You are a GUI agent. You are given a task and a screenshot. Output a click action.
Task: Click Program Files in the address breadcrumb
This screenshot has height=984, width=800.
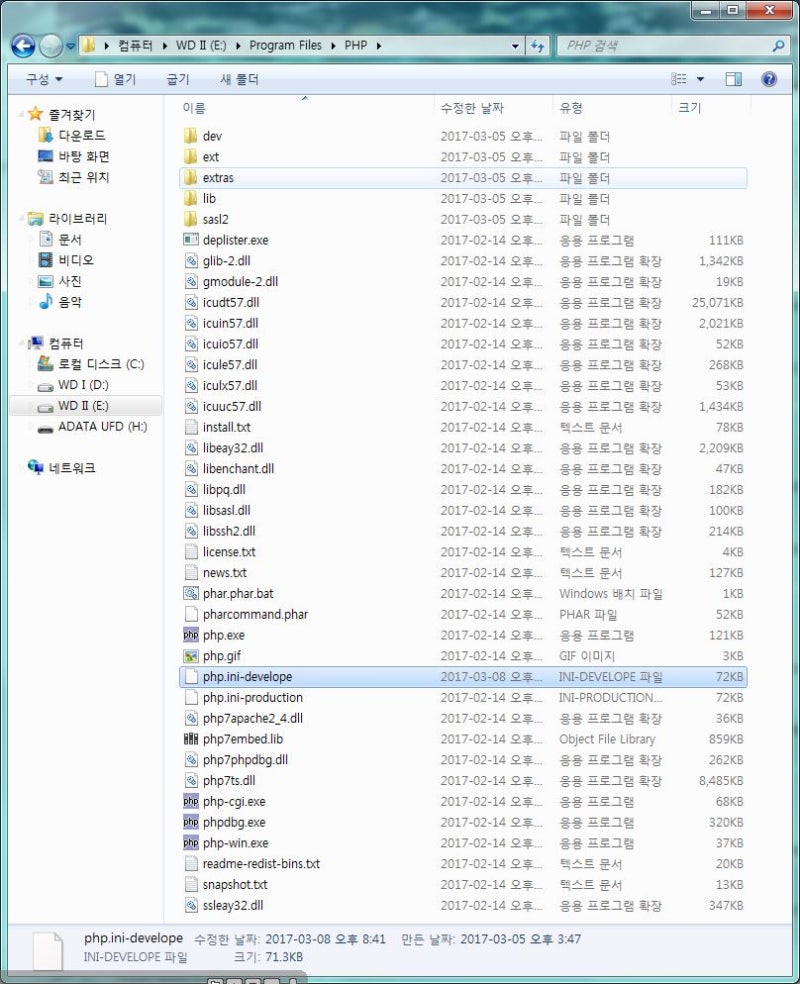[x=285, y=45]
